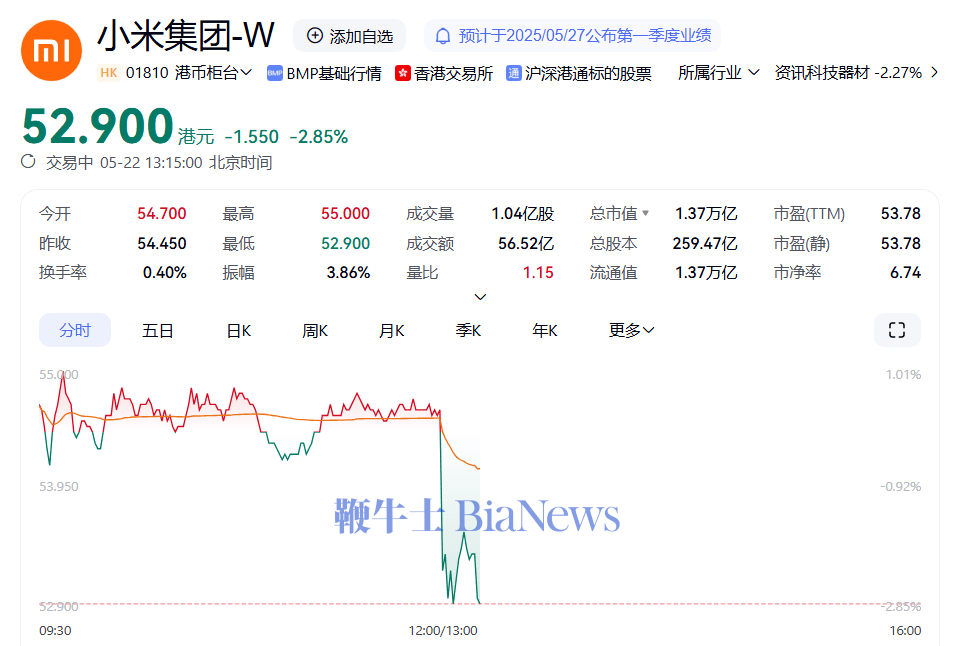Click the 1.01% percent axis label
The width and height of the screenshot is (955, 646).
pos(903,374)
